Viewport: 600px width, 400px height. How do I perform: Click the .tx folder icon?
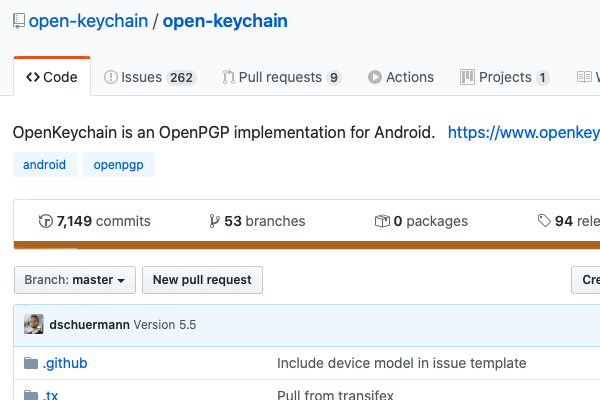coord(31,395)
